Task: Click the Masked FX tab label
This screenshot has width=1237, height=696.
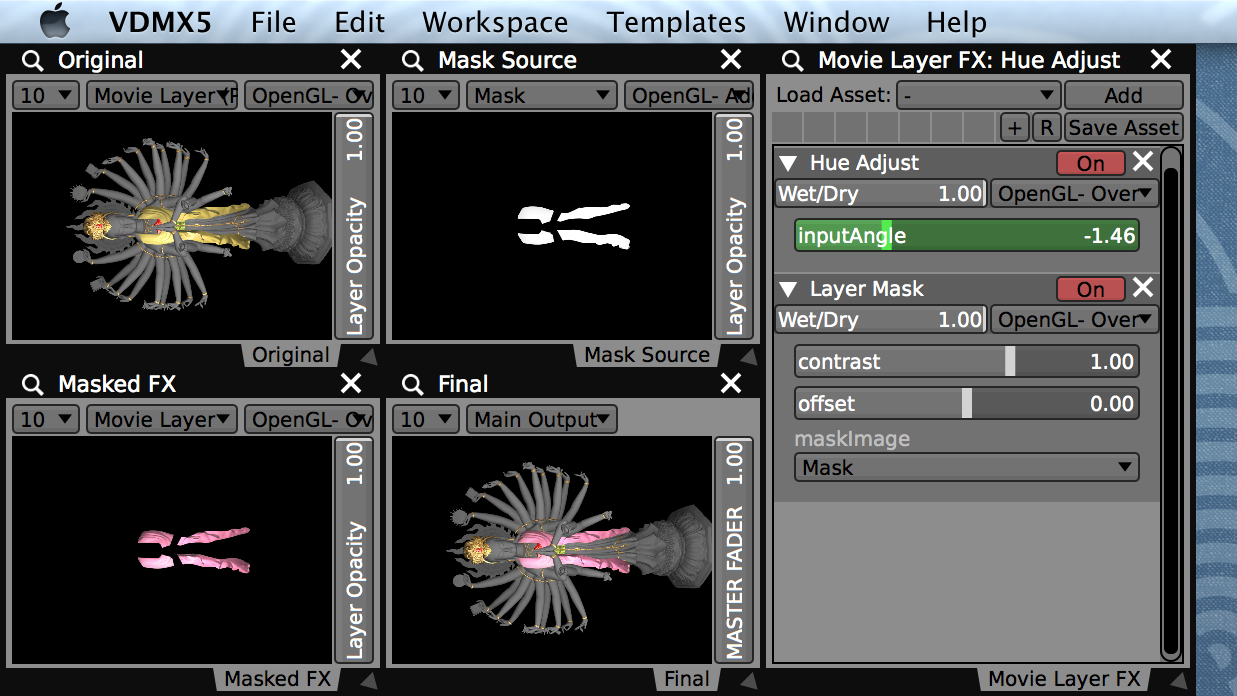Action: click(277, 679)
